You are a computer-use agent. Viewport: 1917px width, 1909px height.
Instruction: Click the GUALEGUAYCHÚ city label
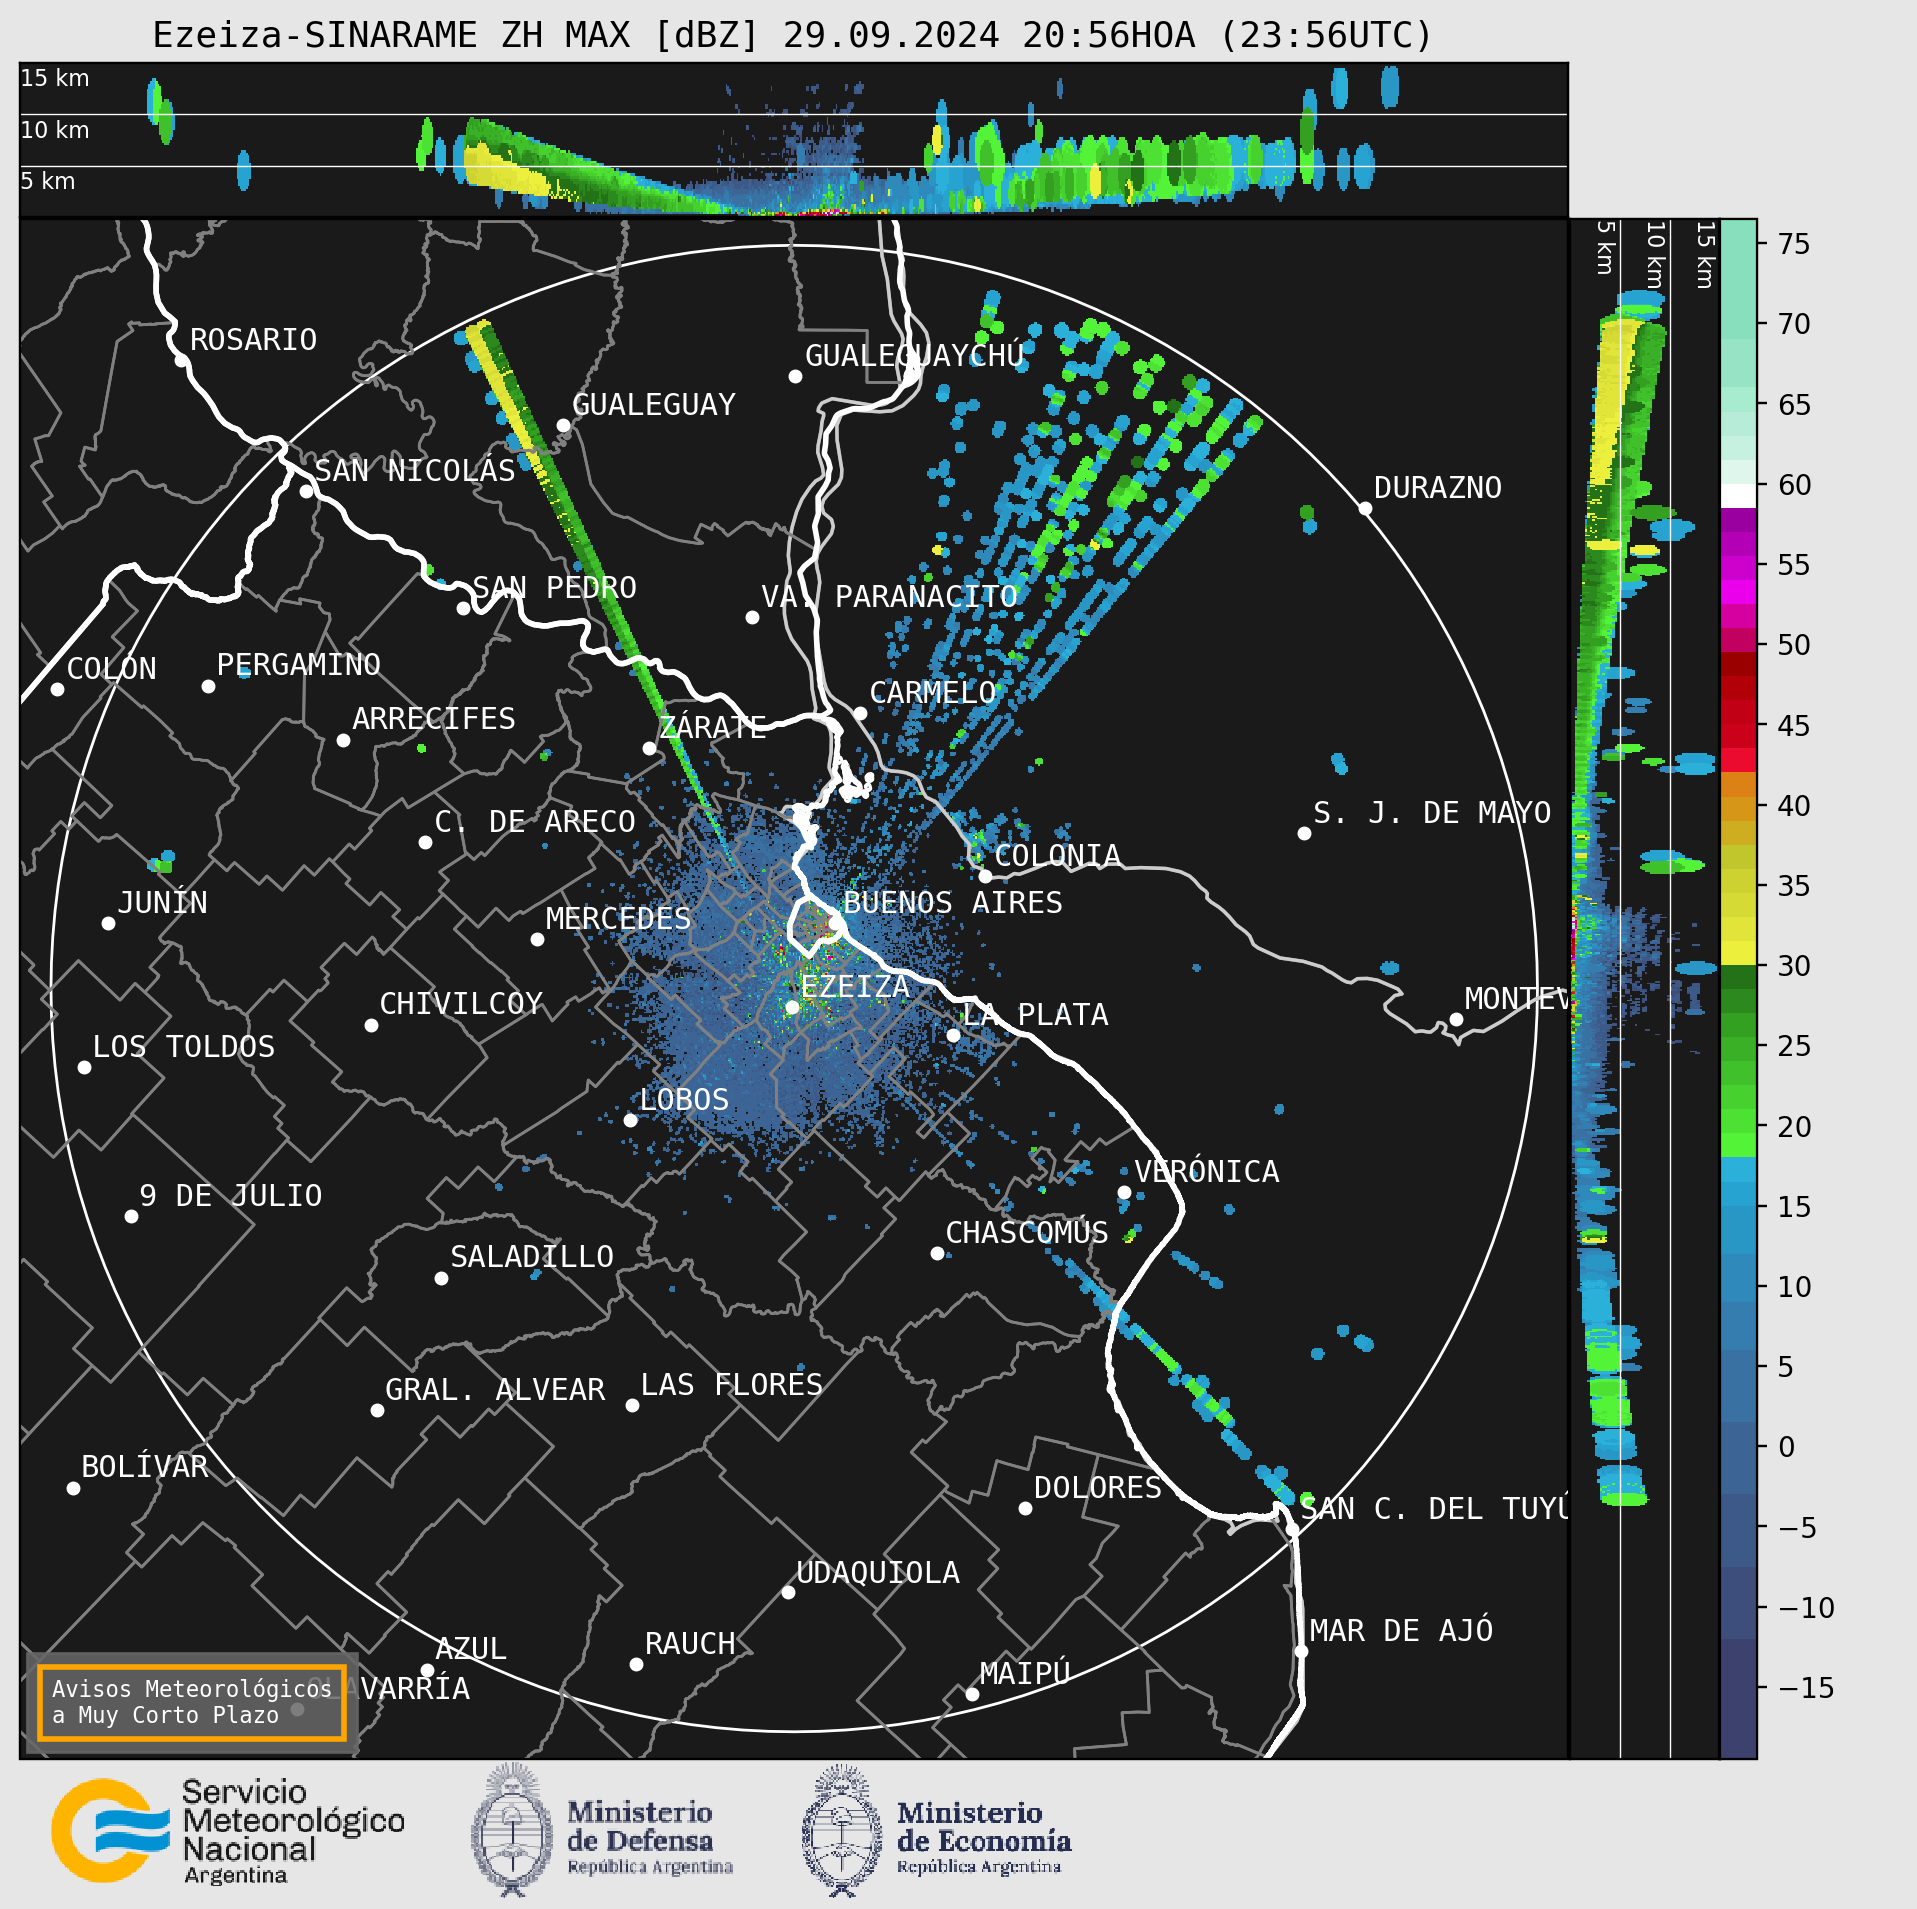tap(914, 355)
